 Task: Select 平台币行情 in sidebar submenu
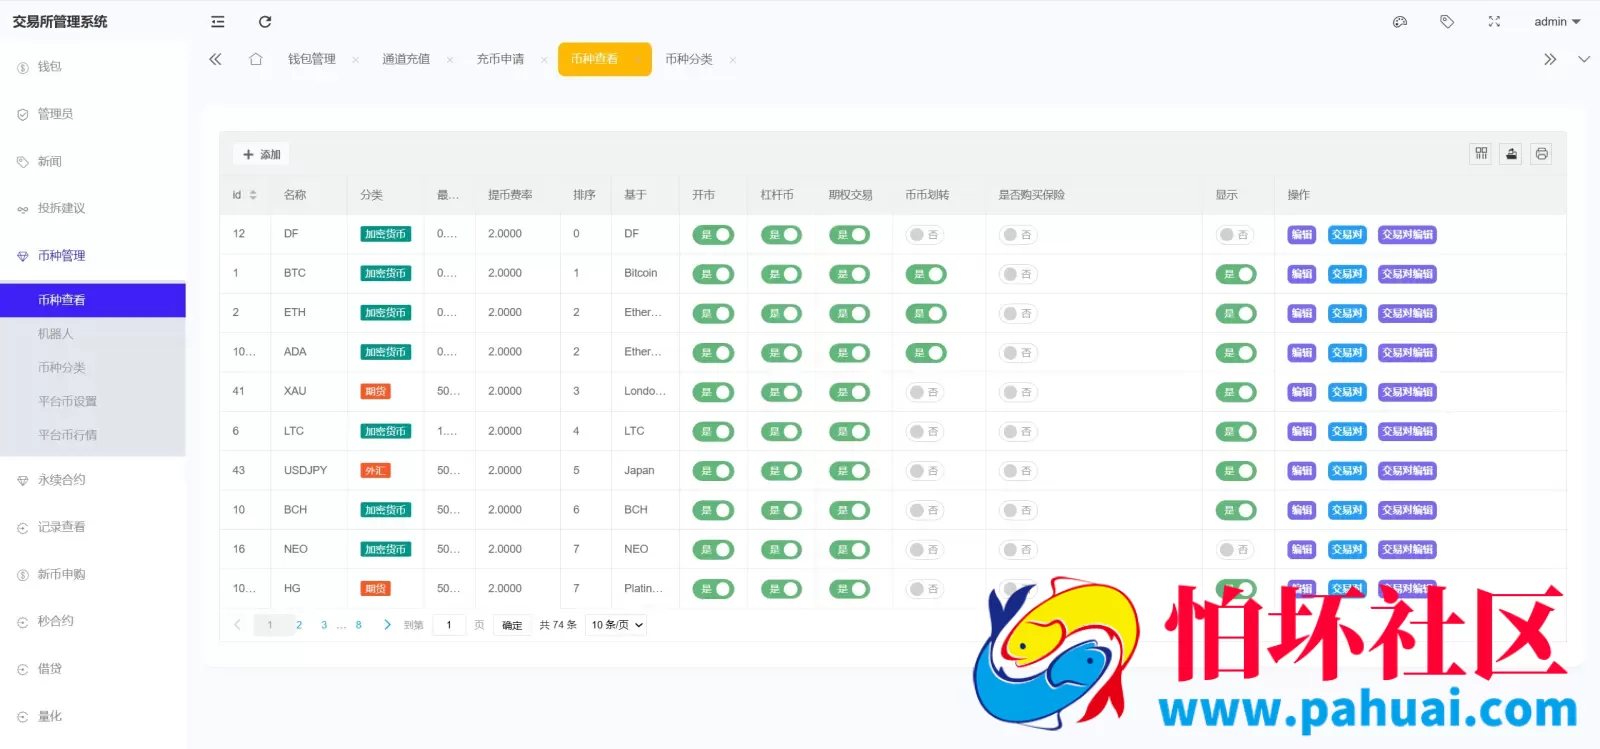coord(93,435)
